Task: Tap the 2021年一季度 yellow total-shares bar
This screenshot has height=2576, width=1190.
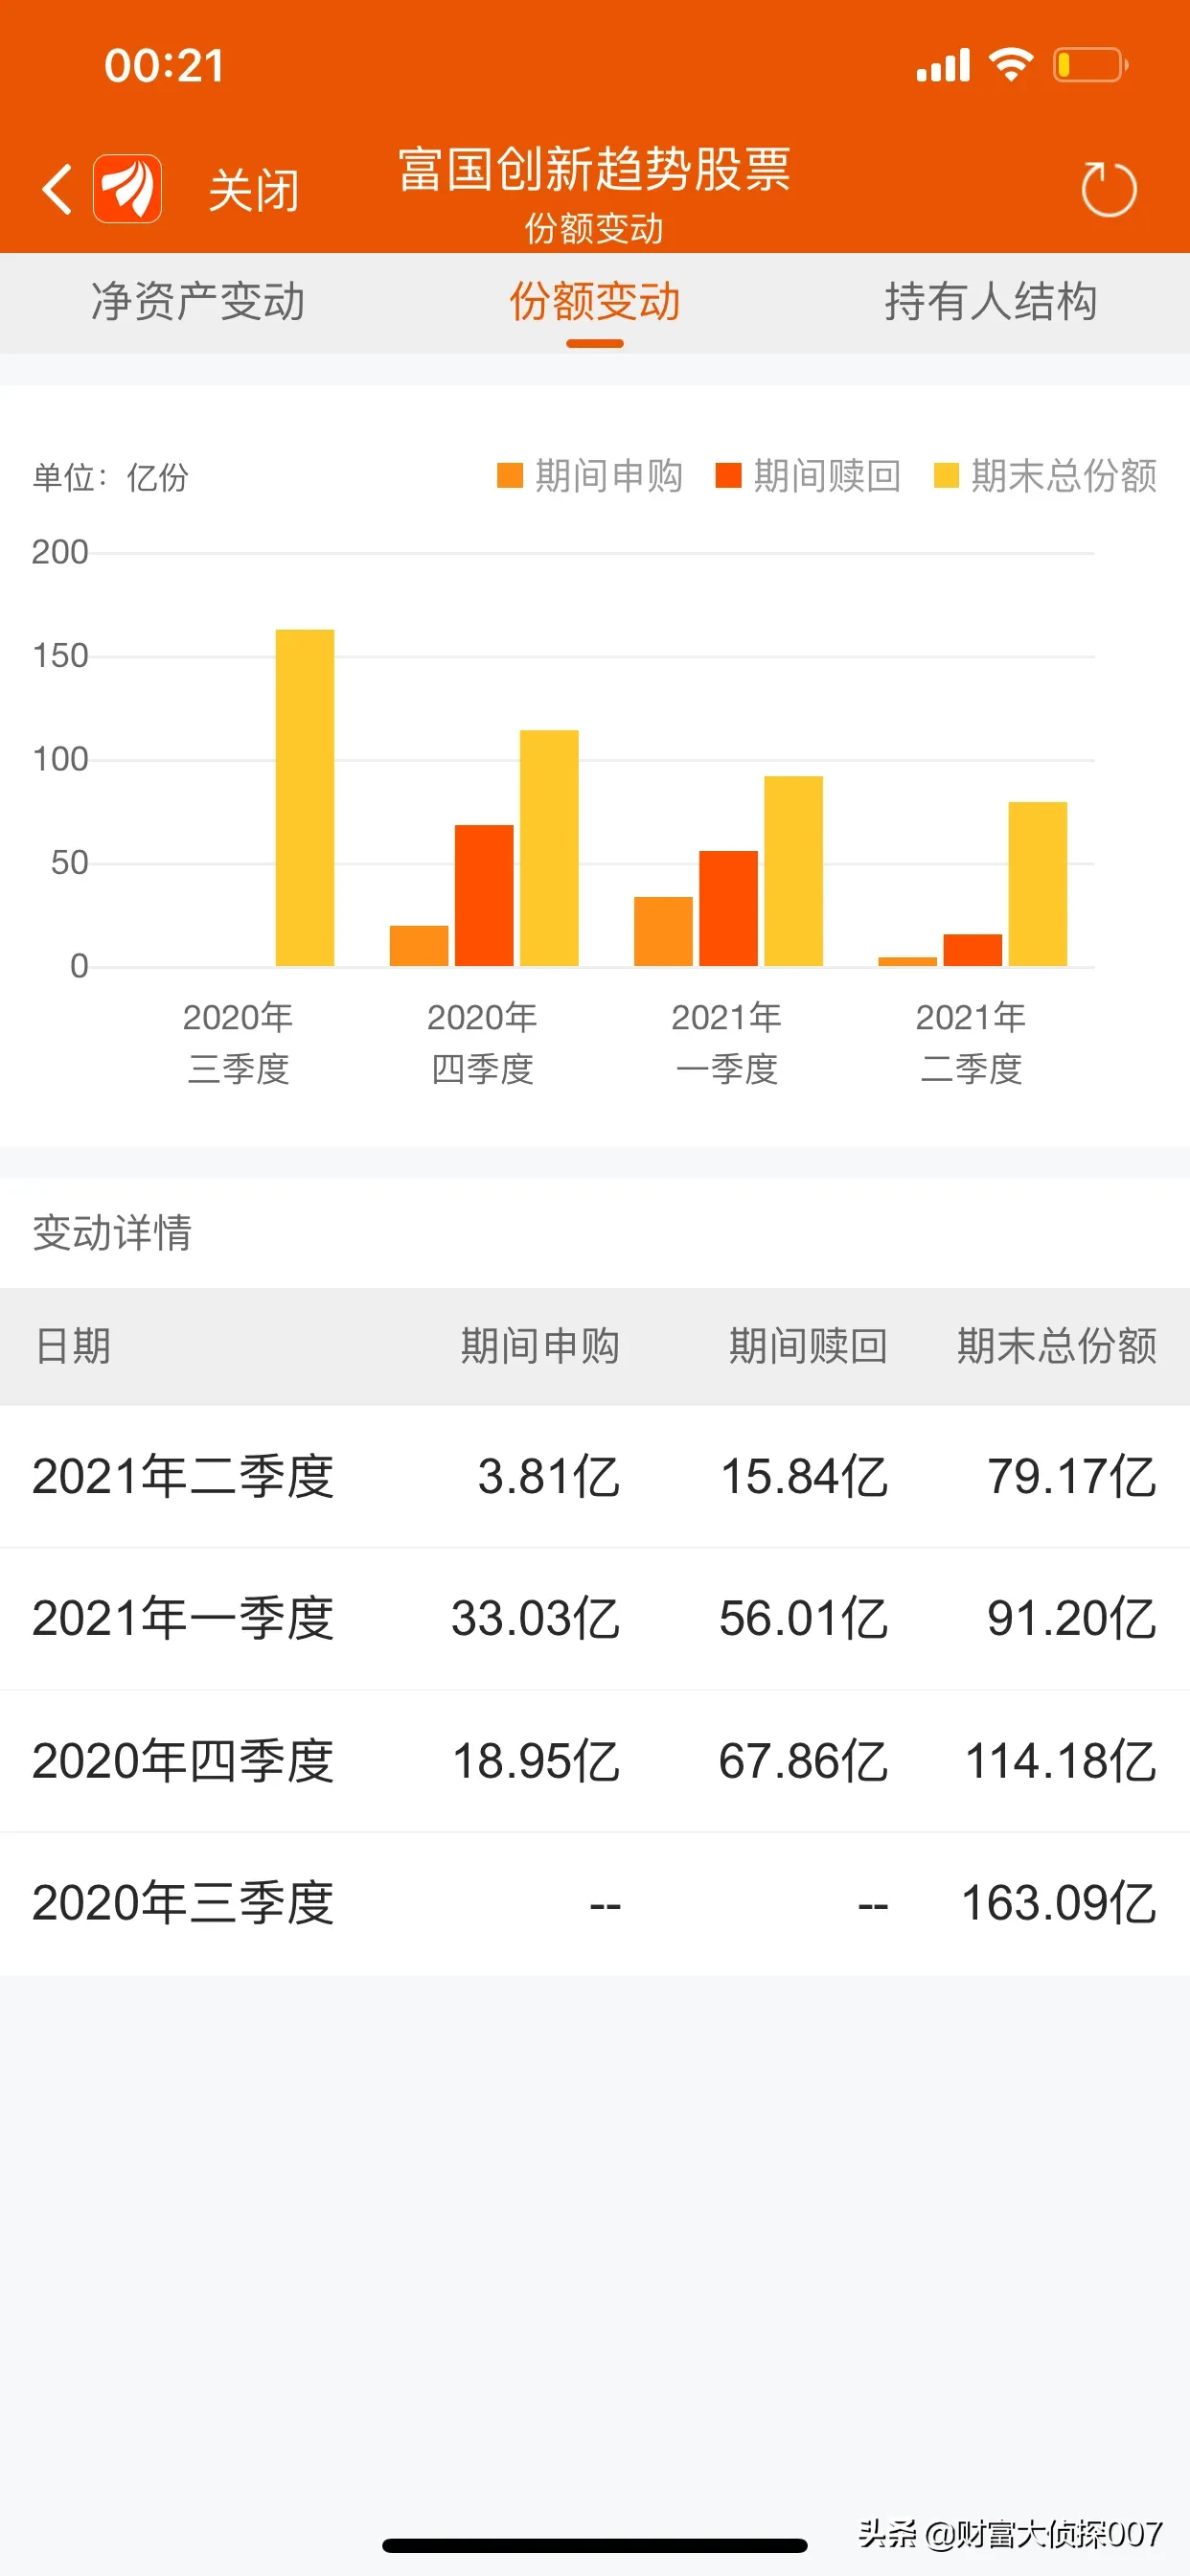Action: point(794,871)
